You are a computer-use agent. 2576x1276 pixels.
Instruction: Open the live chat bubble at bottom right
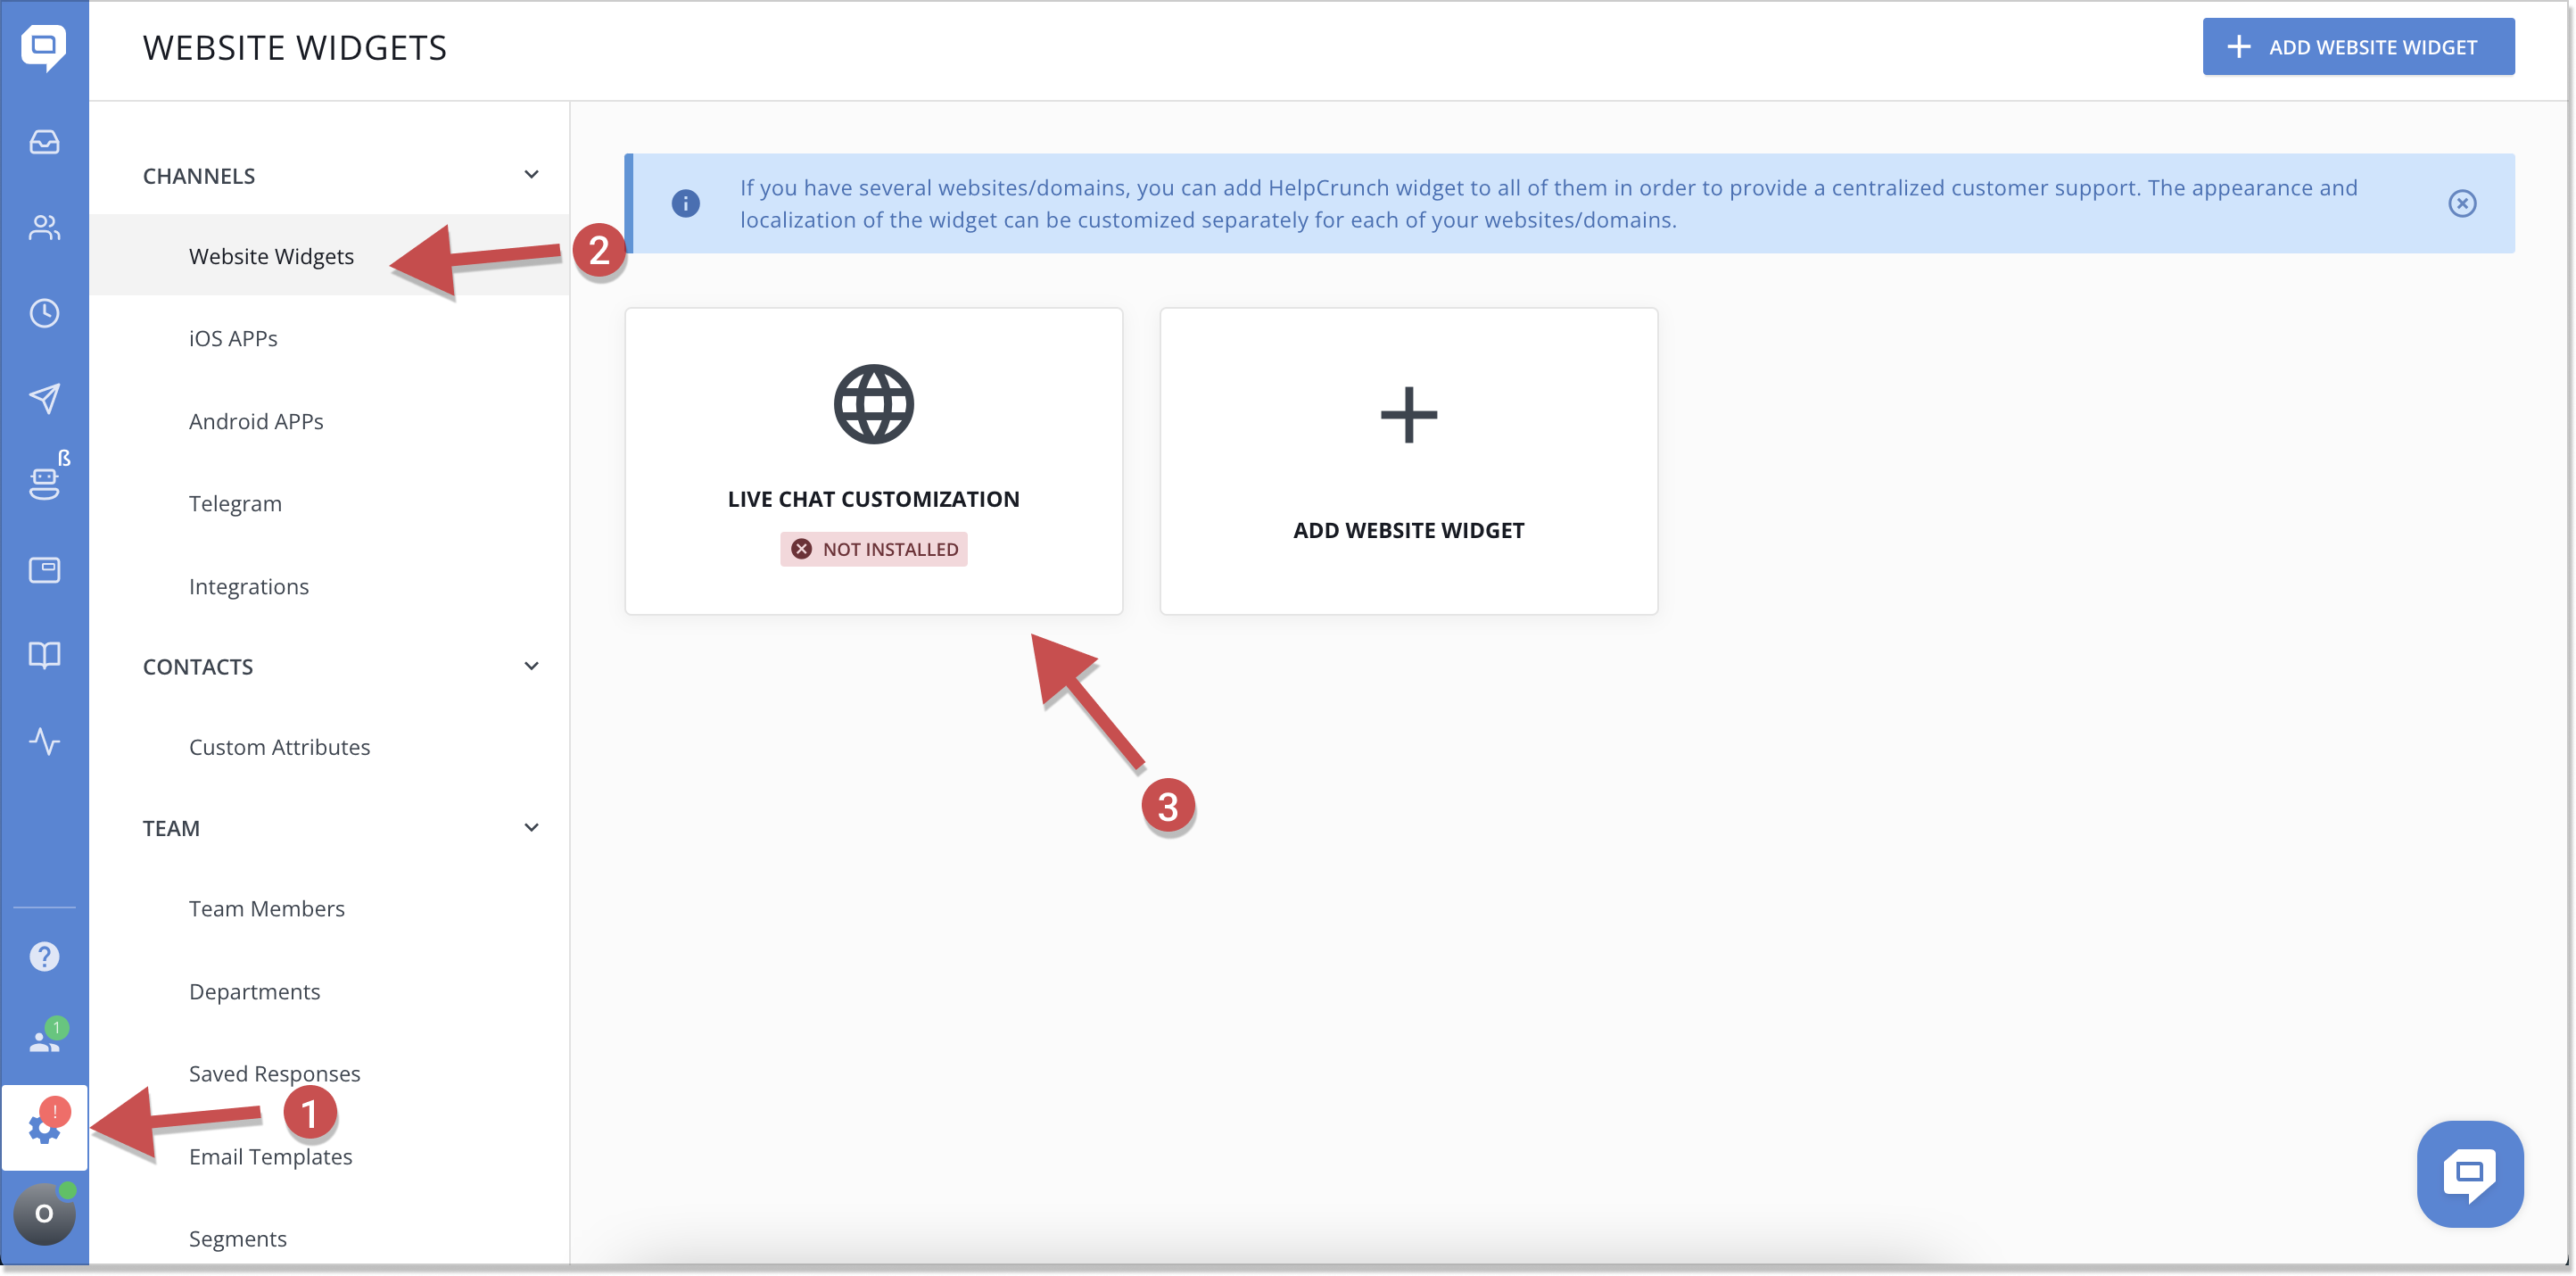pos(2469,1174)
